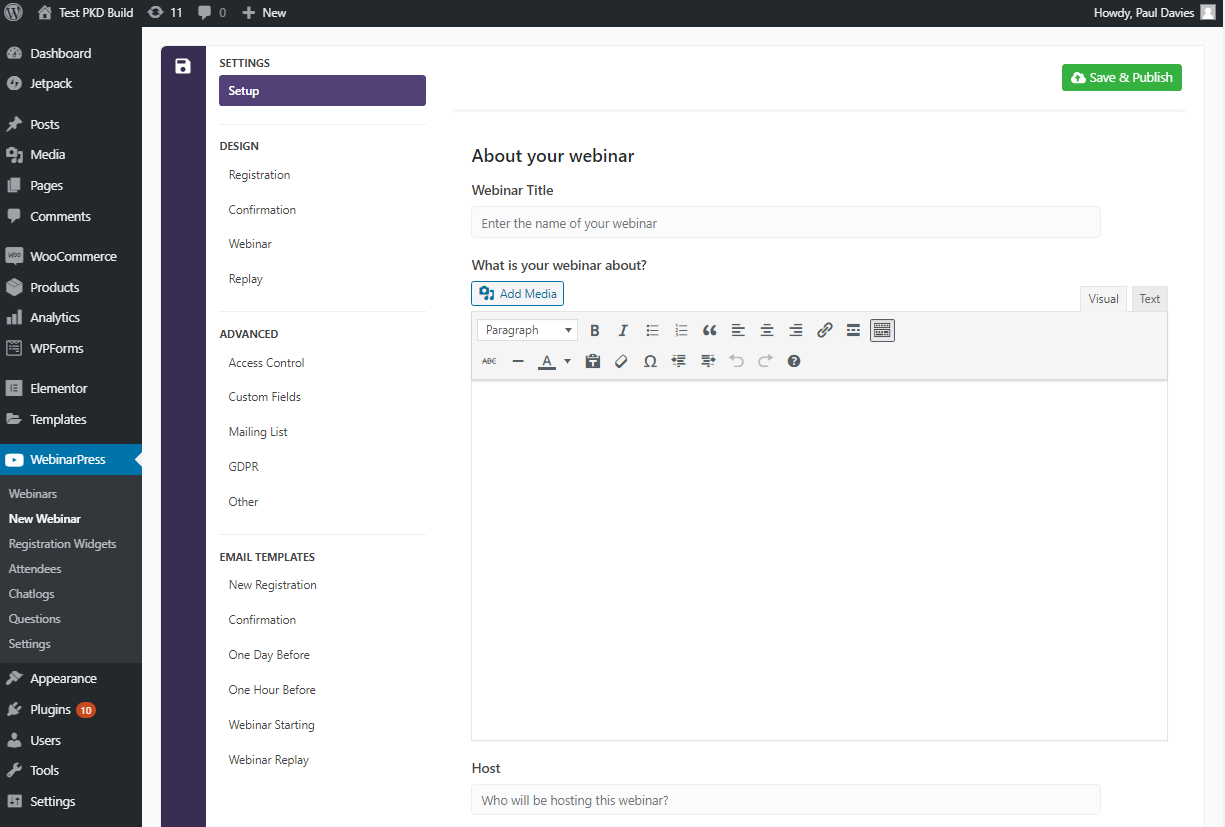Toggle the toolbar kitchen sink button

882,330
